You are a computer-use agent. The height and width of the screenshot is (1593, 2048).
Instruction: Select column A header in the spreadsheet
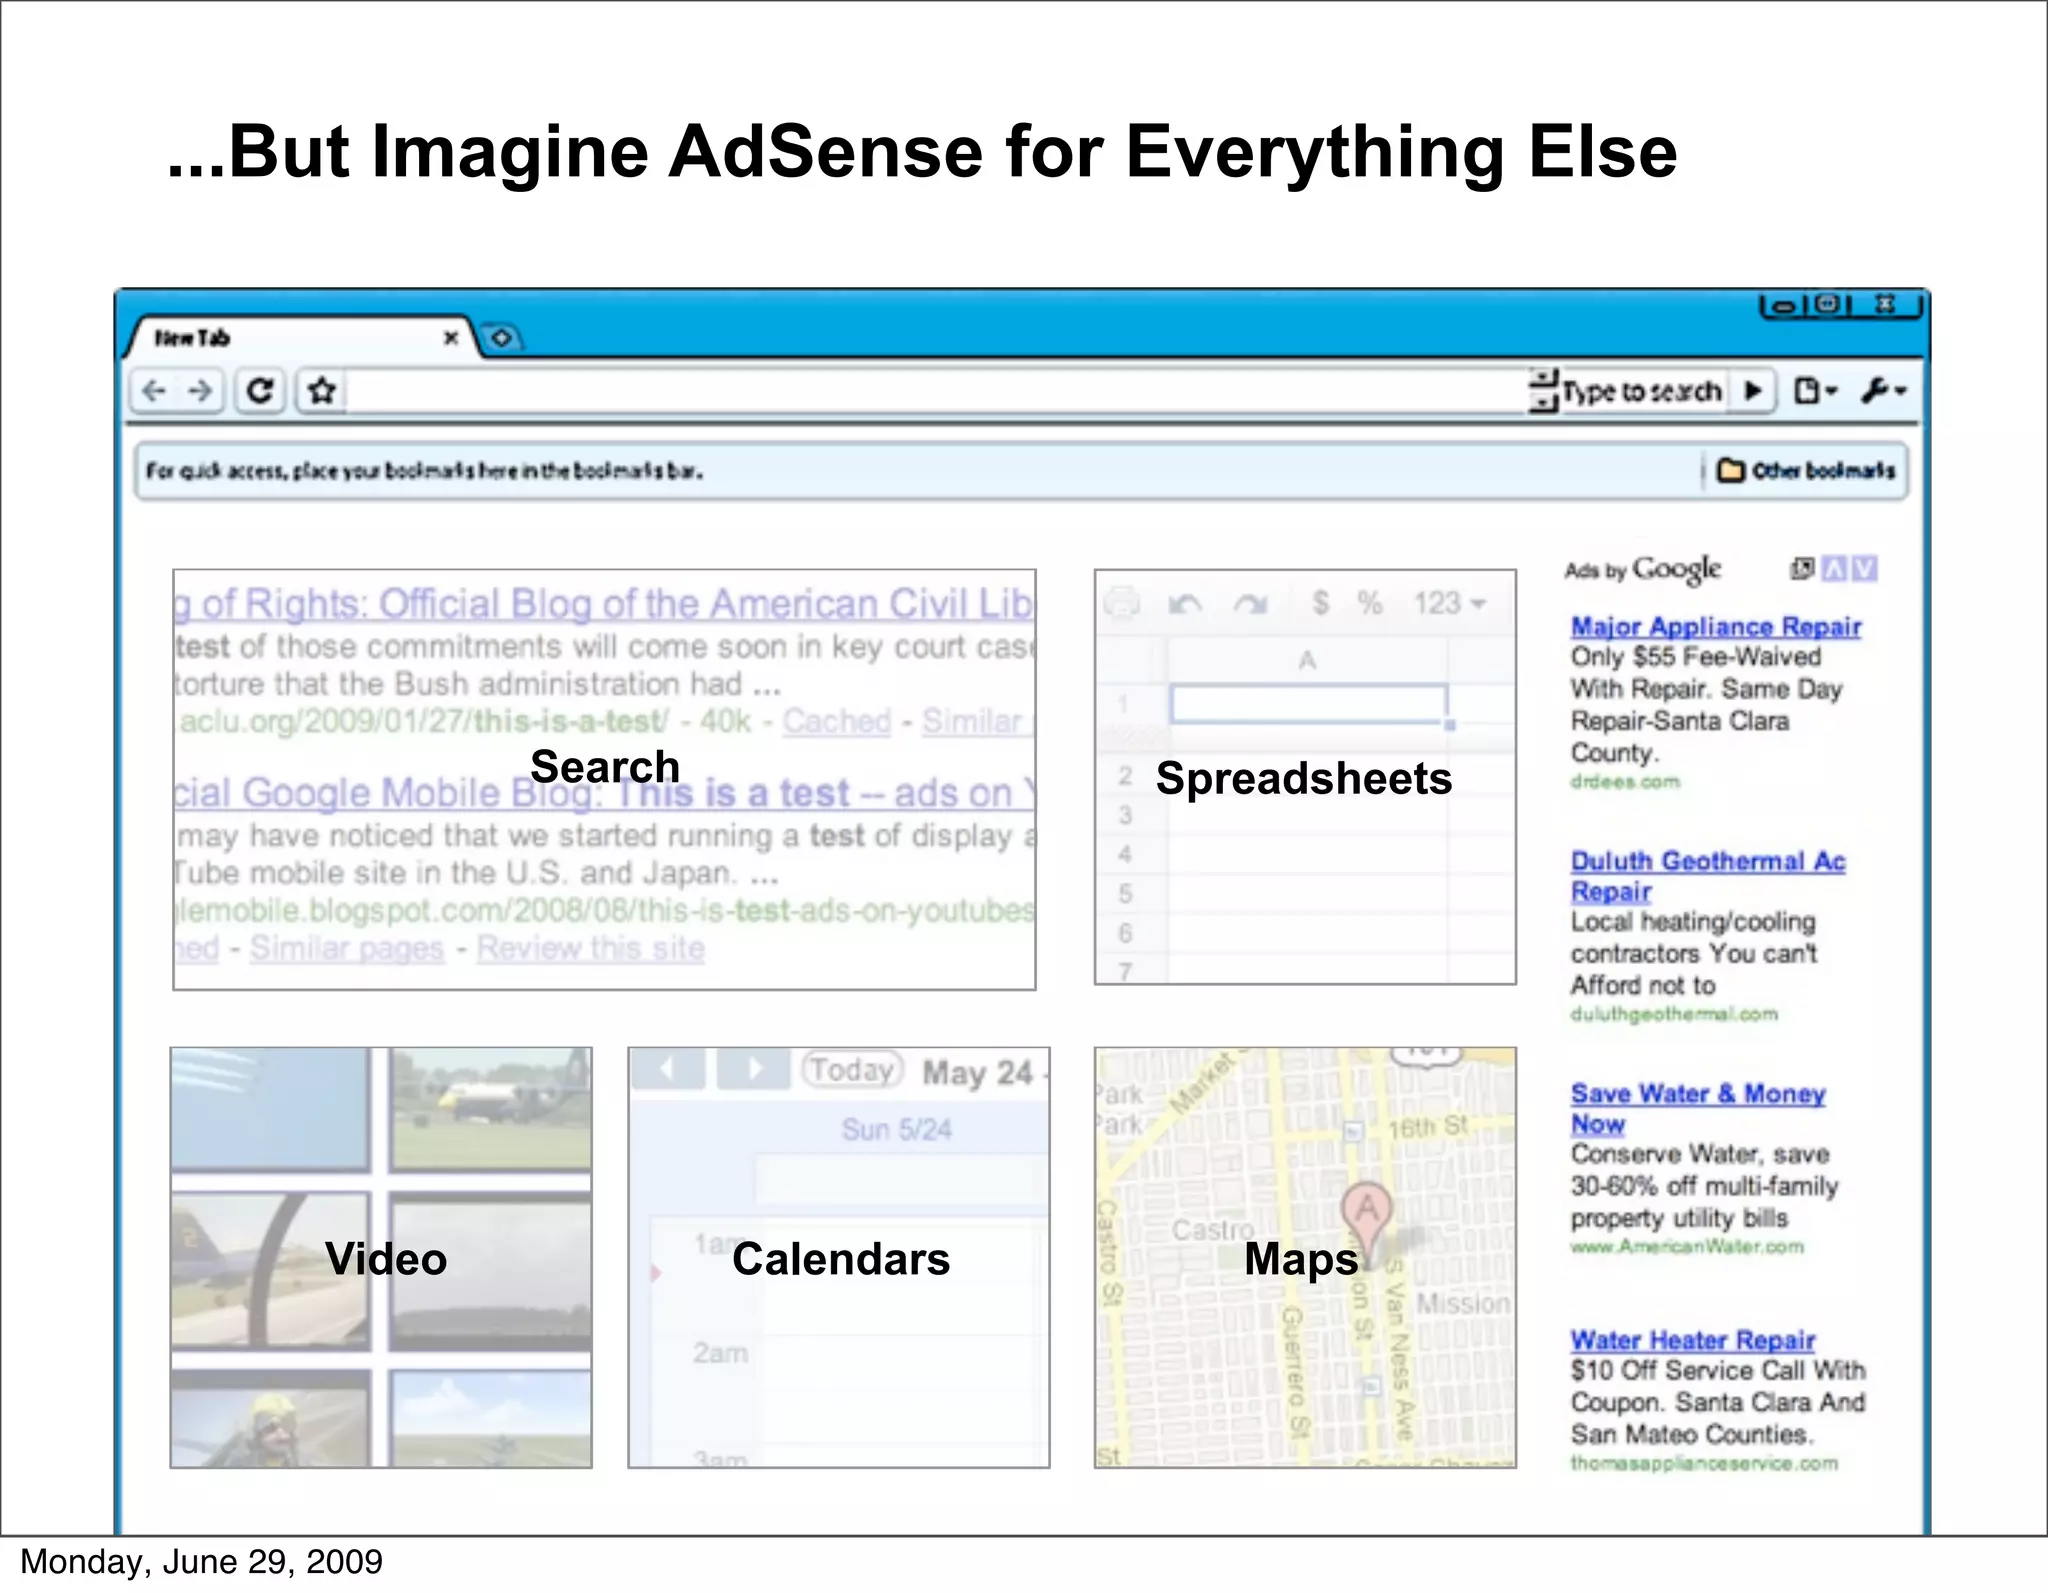coord(1307,660)
